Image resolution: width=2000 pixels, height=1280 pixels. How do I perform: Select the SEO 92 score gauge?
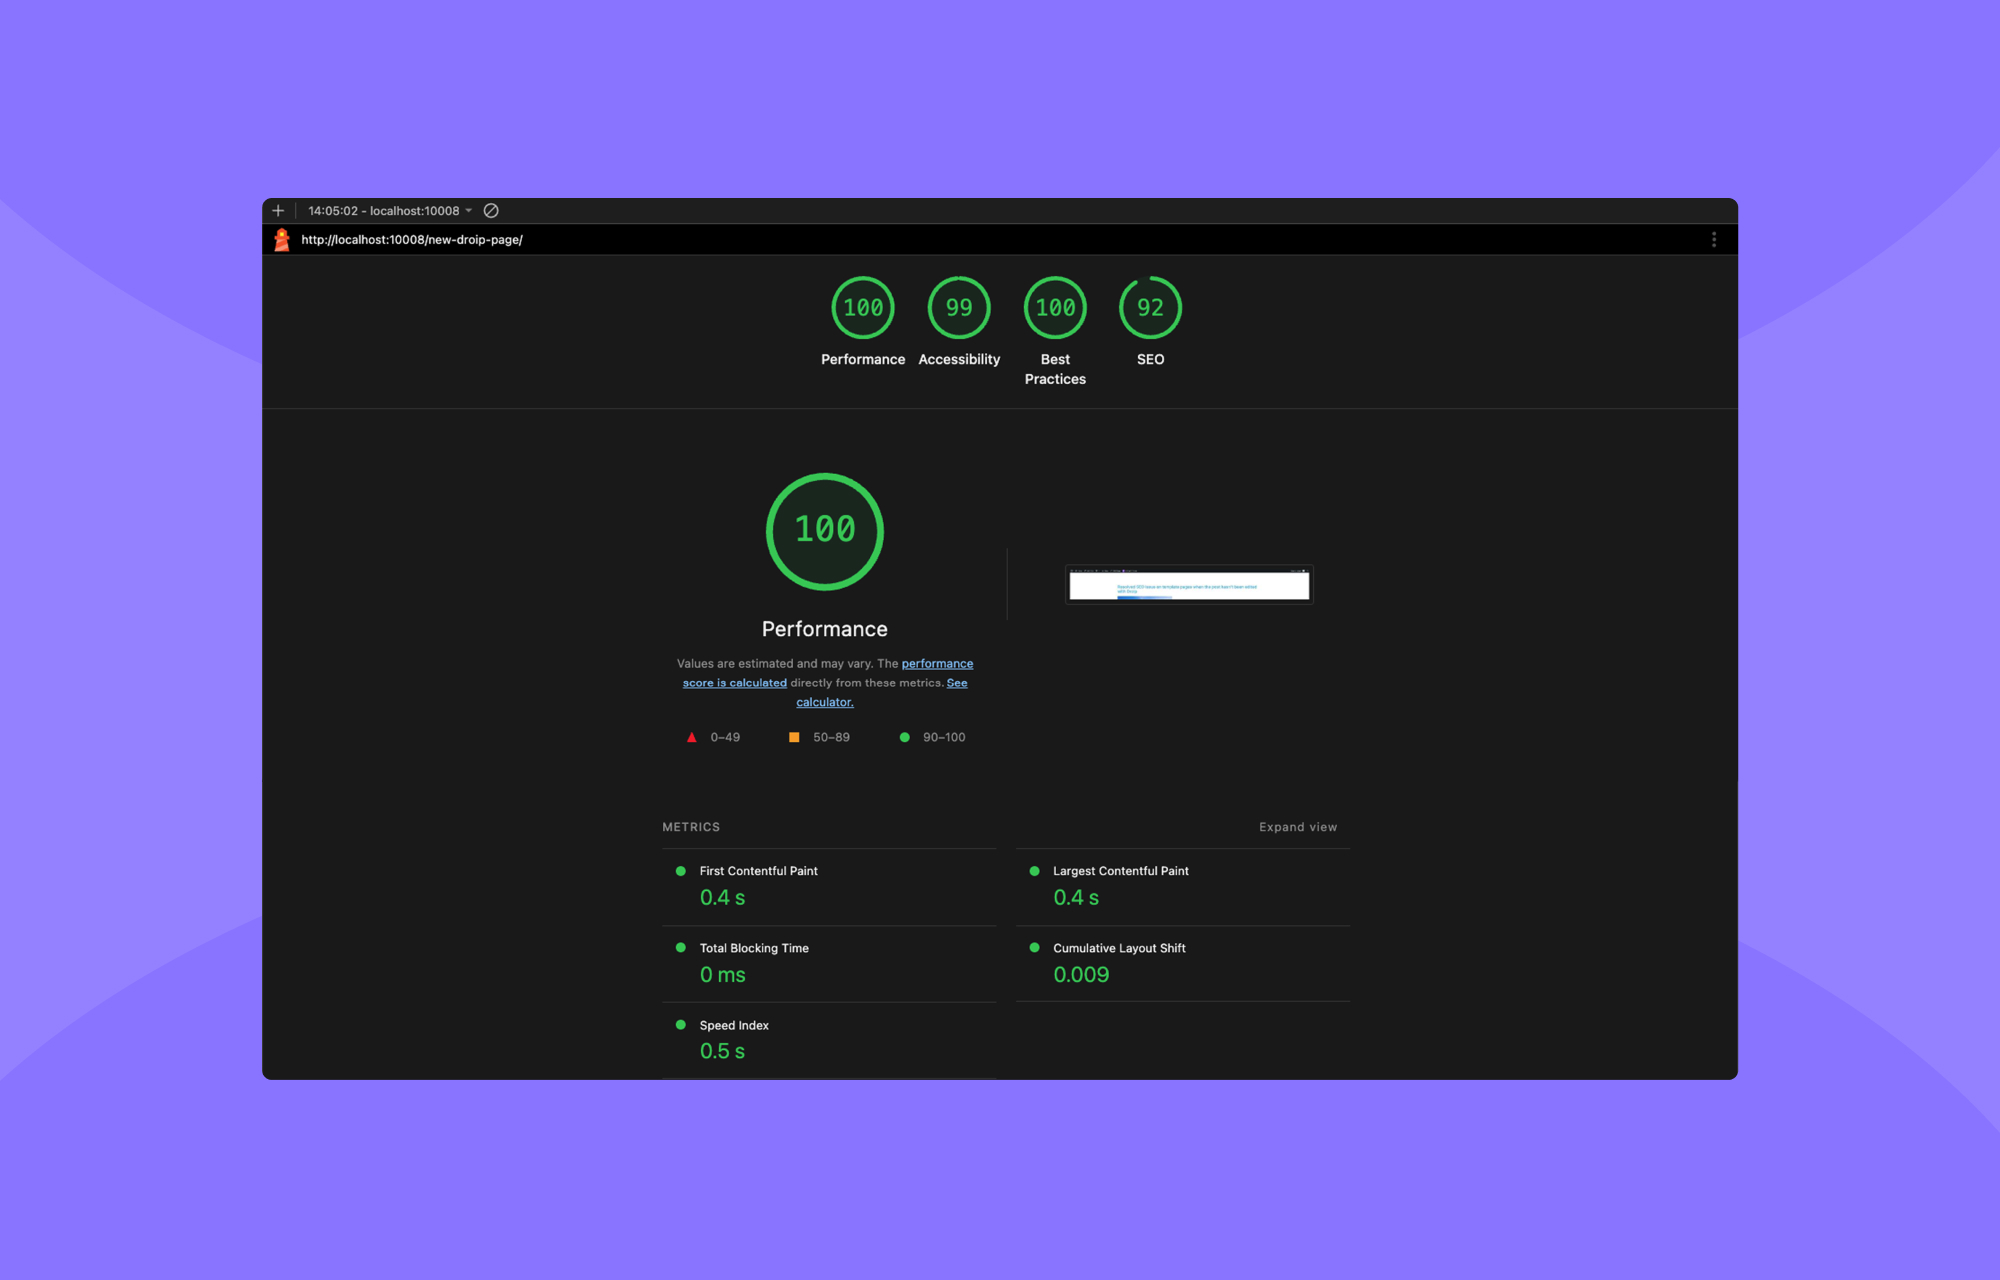coord(1149,307)
